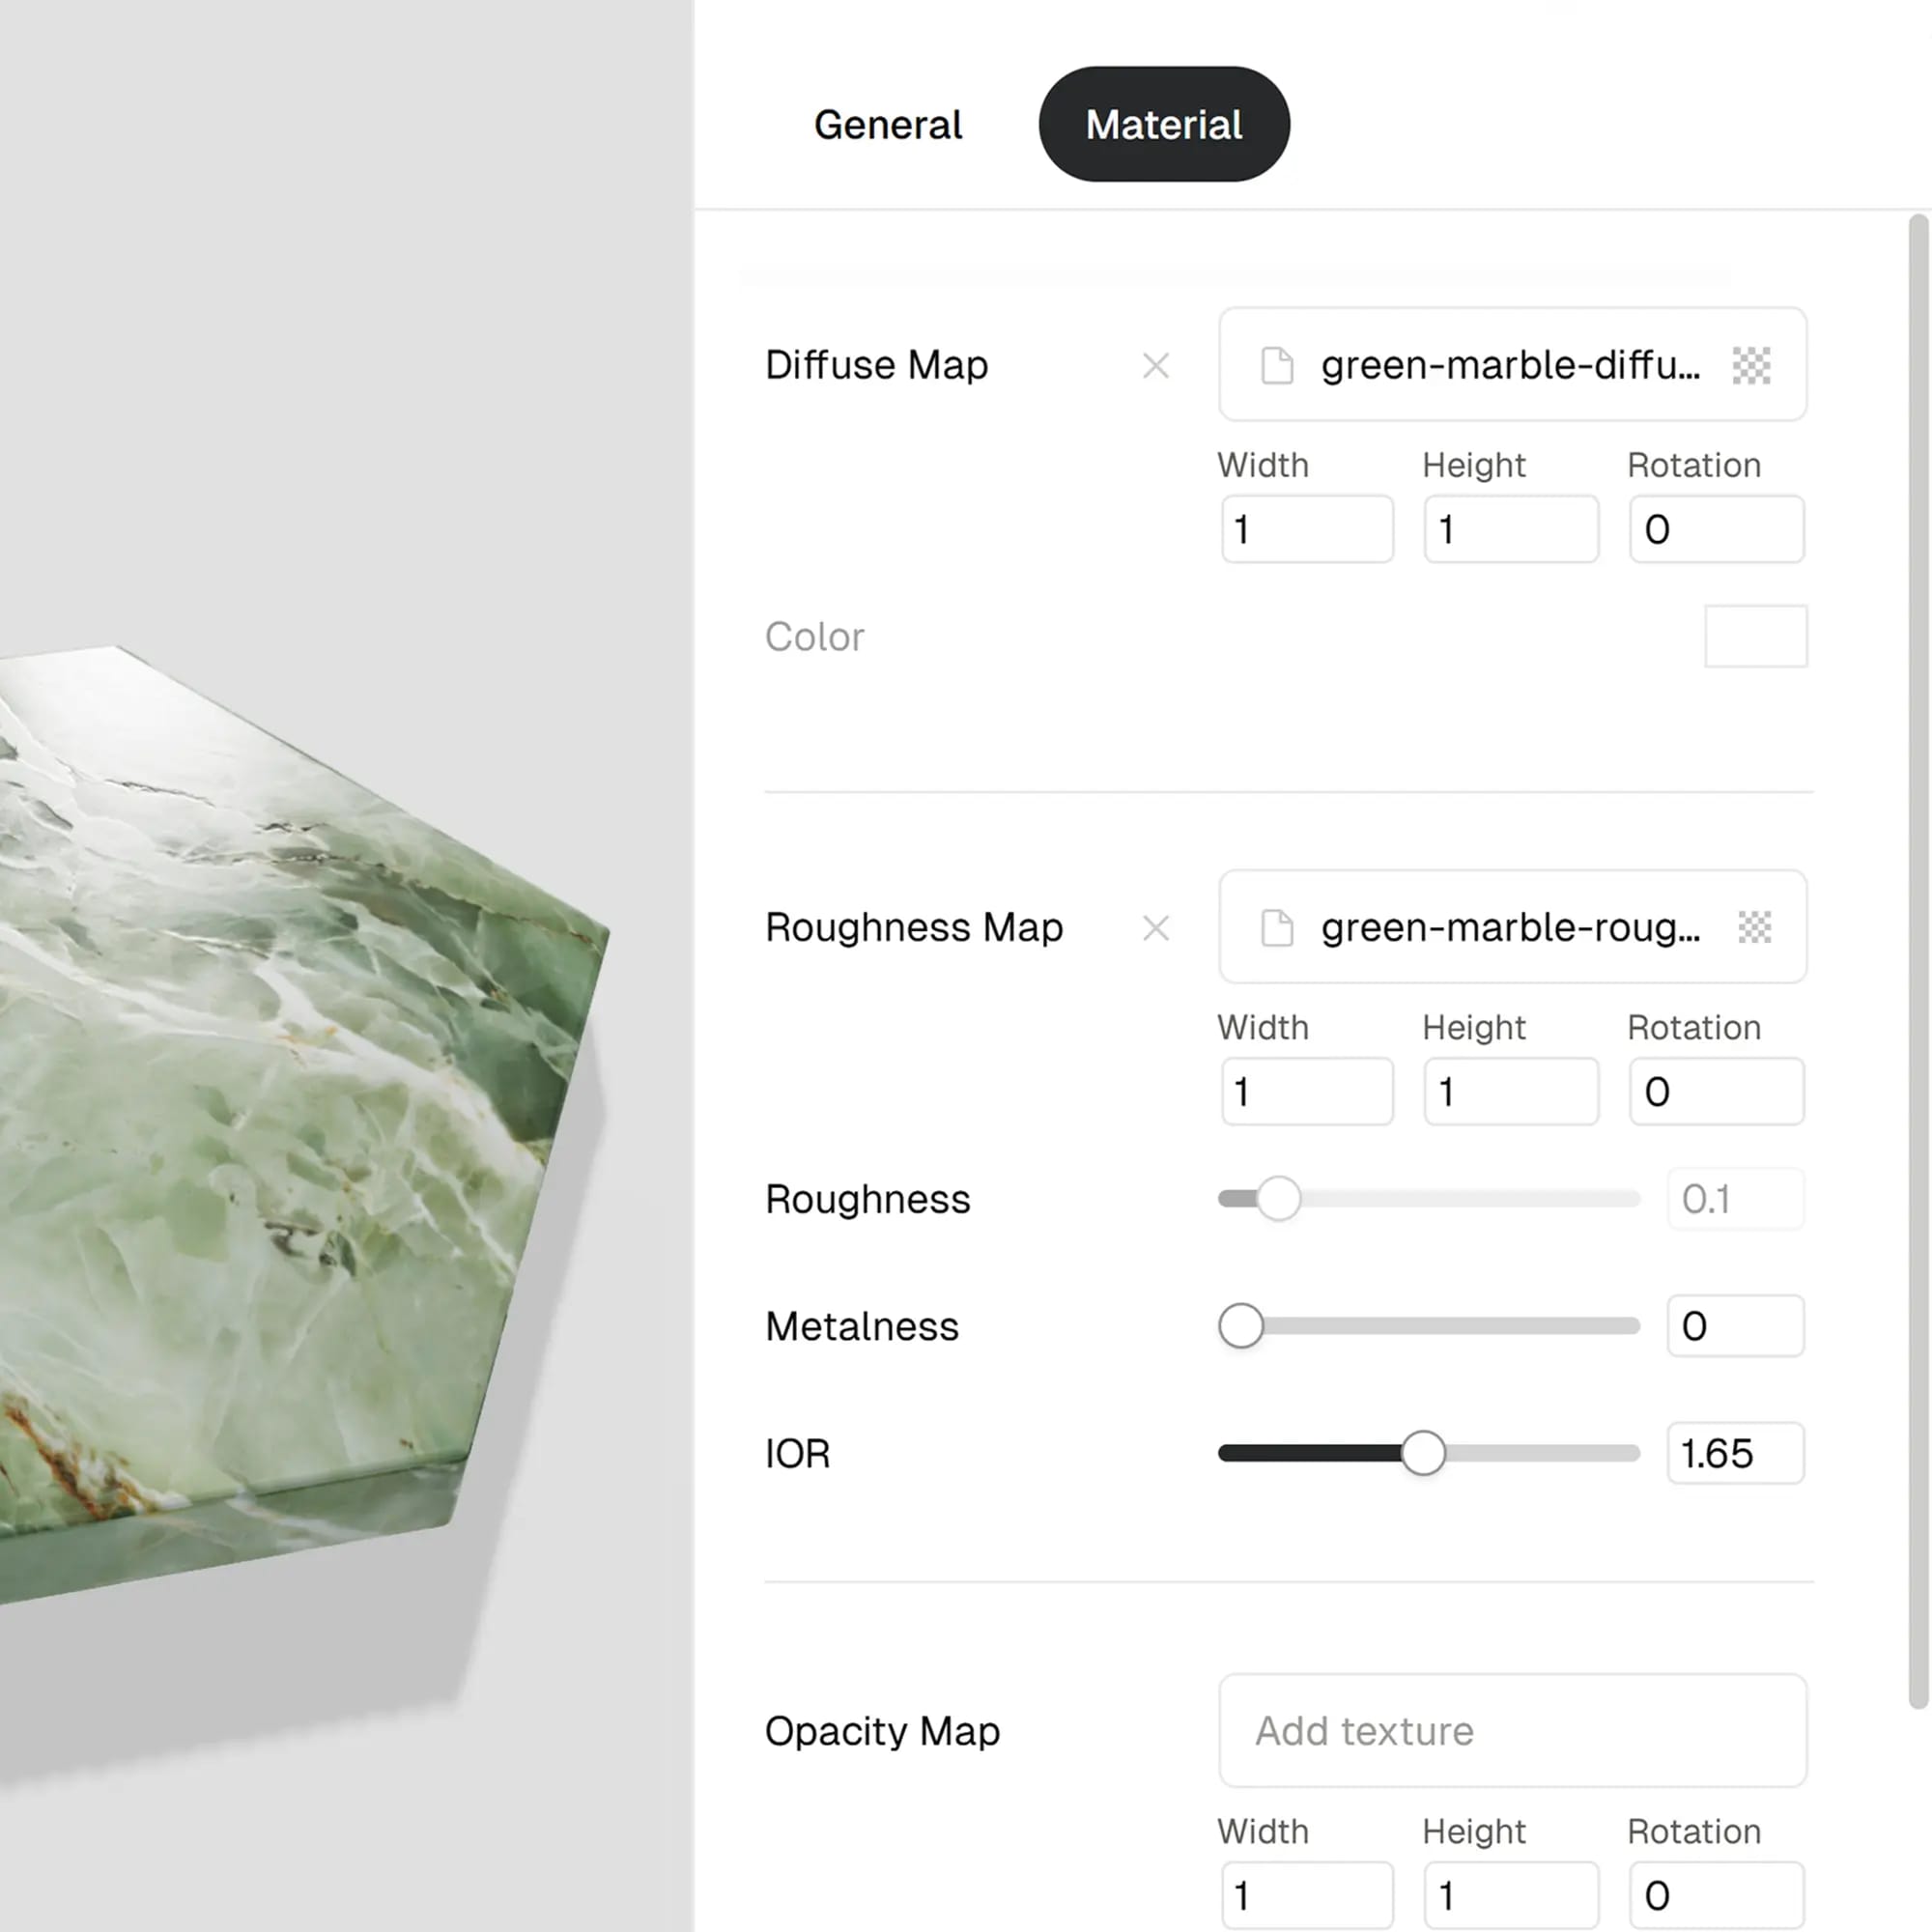The image size is (1932, 1932).
Task: Edit the Diffuse Map Rotation field
Action: point(1715,529)
